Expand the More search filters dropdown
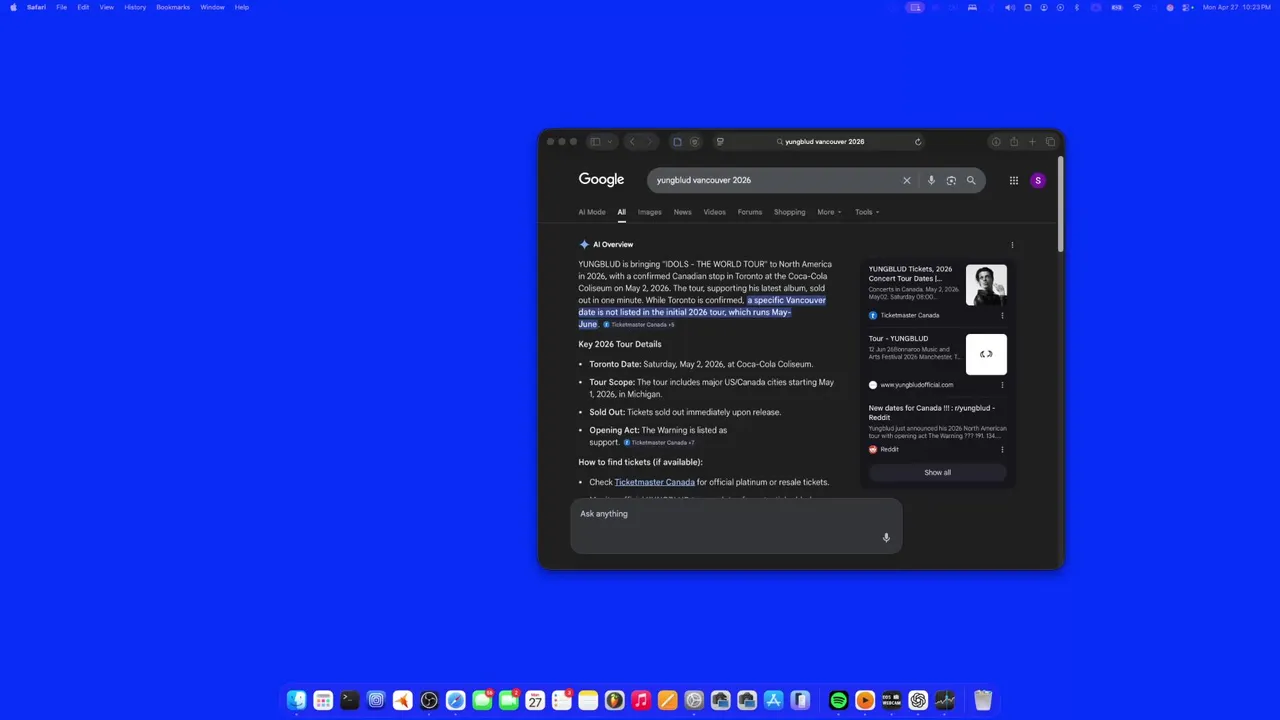 tap(829, 212)
